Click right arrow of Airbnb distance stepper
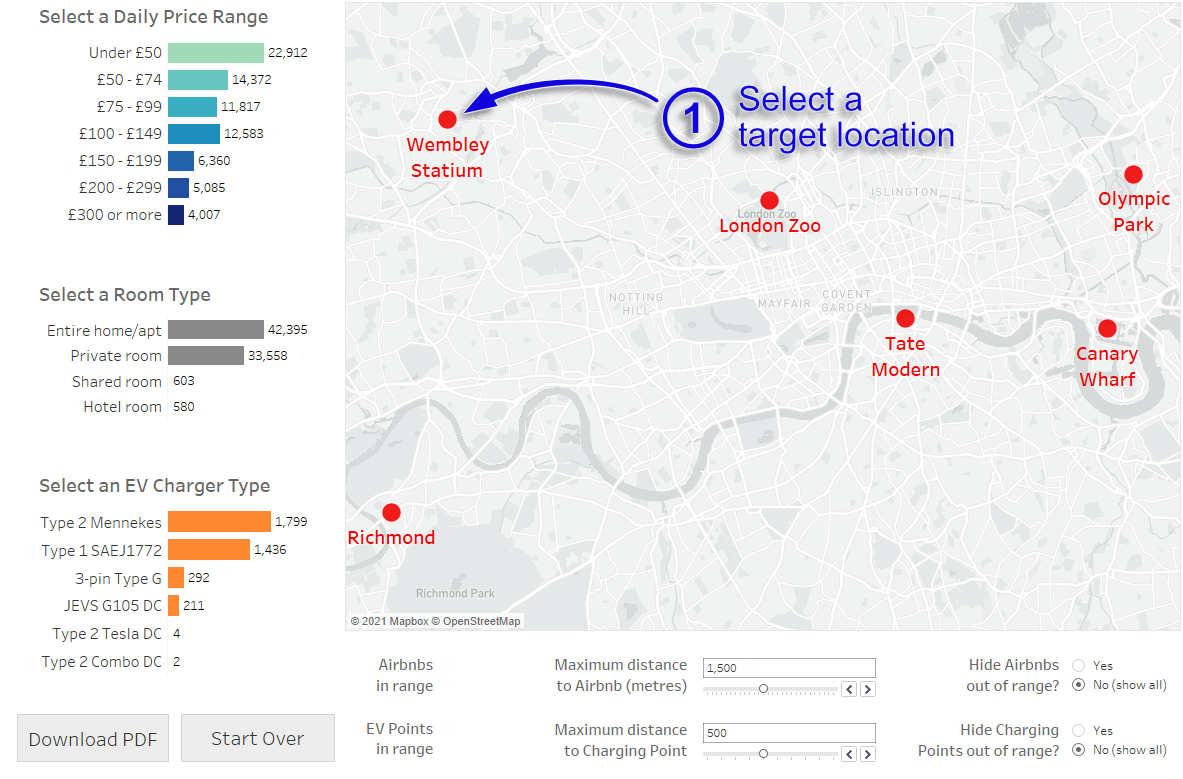The image size is (1183, 779). pos(867,689)
